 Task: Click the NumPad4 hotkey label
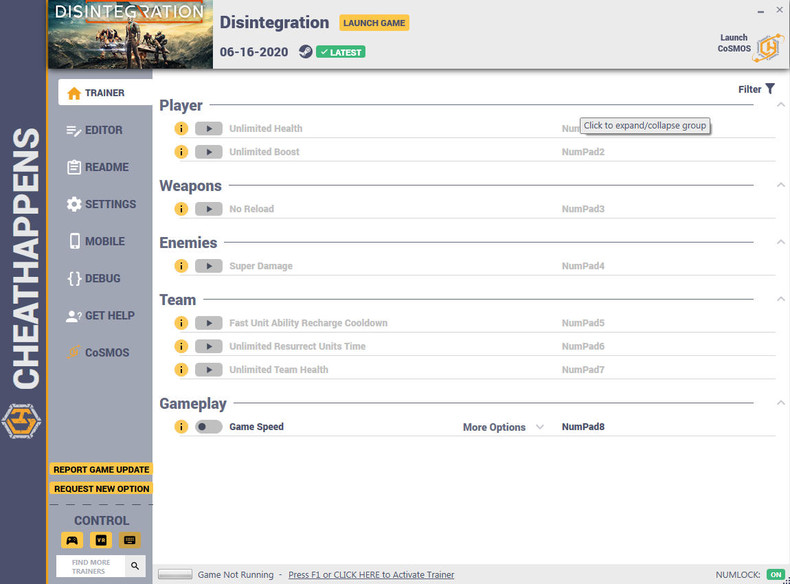583,266
